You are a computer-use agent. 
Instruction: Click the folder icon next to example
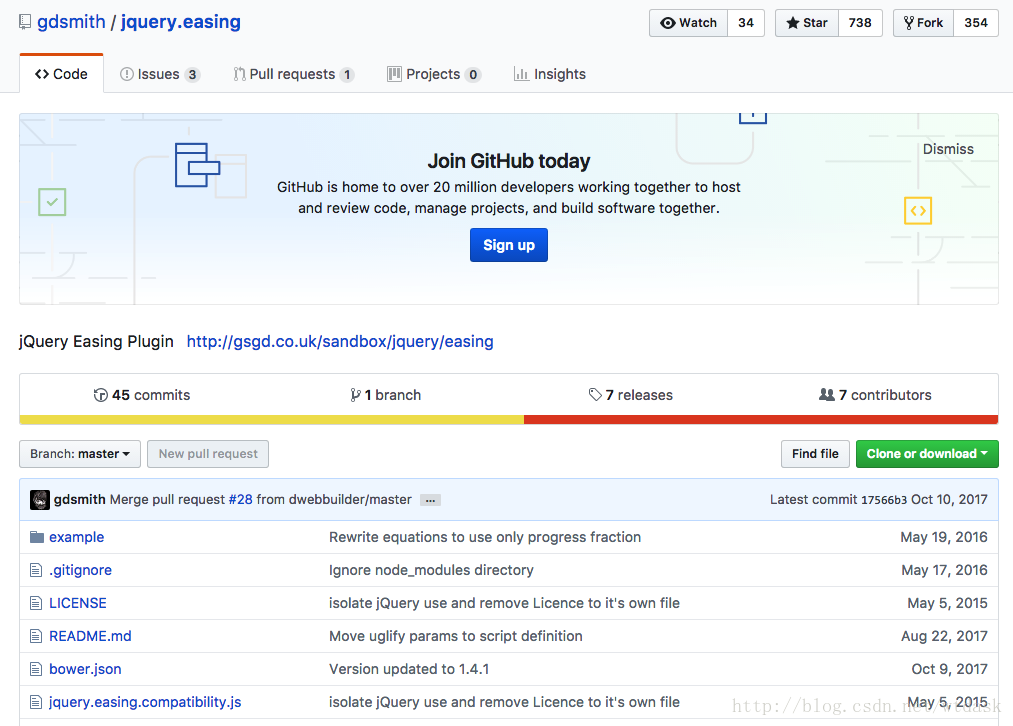37,537
